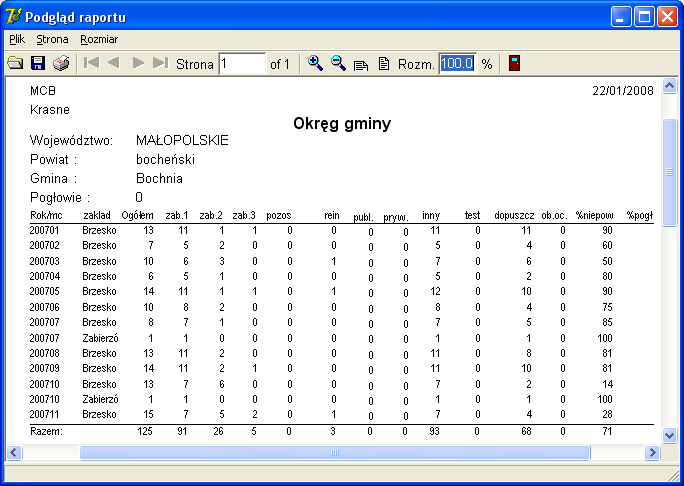Click the 'Rok/mc' column header
The height and width of the screenshot is (486, 684).
tap(46, 216)
